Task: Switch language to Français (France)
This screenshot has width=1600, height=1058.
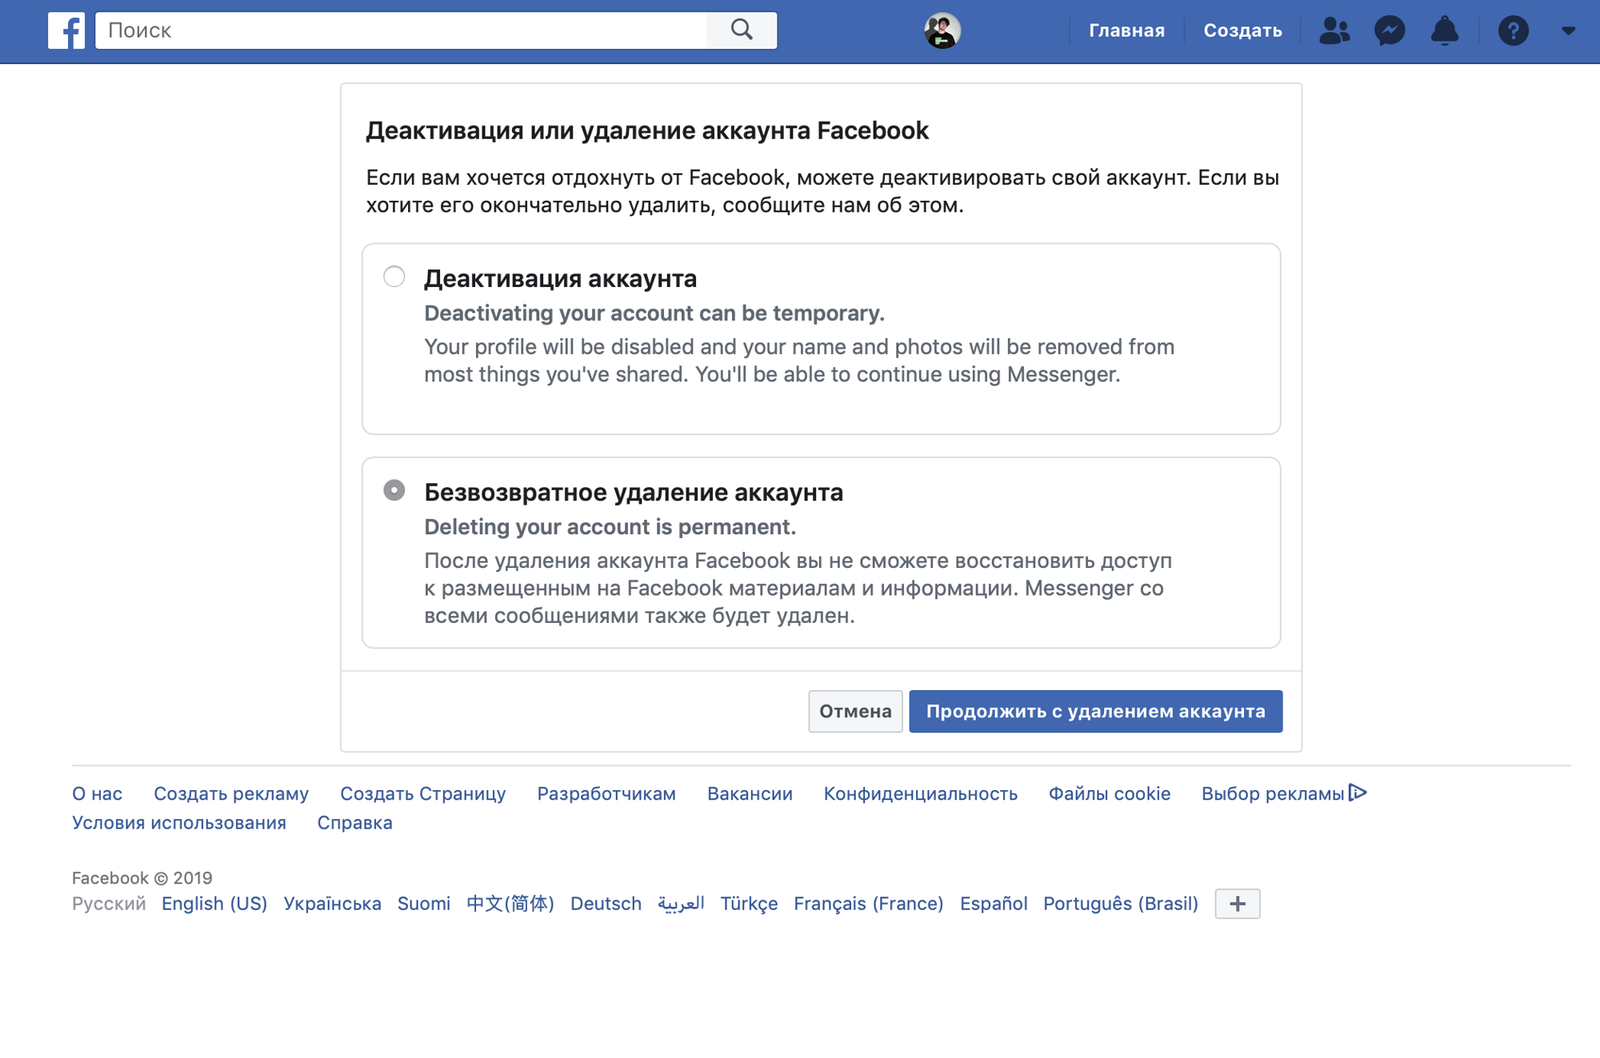Action: (868, 903)
